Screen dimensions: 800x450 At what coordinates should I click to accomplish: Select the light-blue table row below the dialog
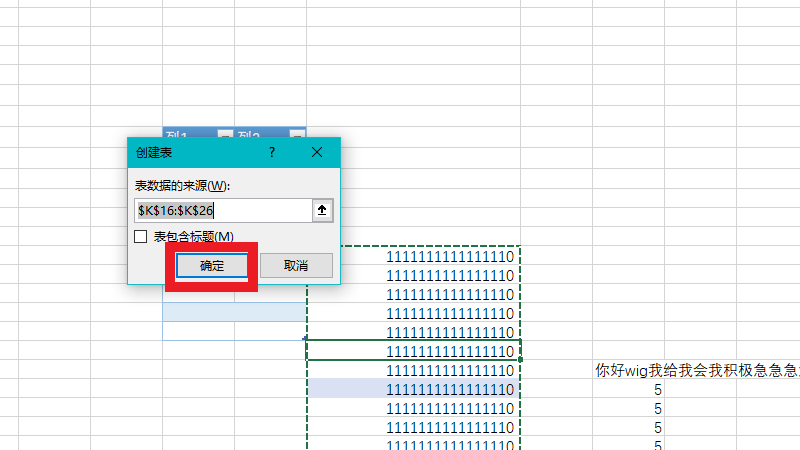(x=234, y=312)
